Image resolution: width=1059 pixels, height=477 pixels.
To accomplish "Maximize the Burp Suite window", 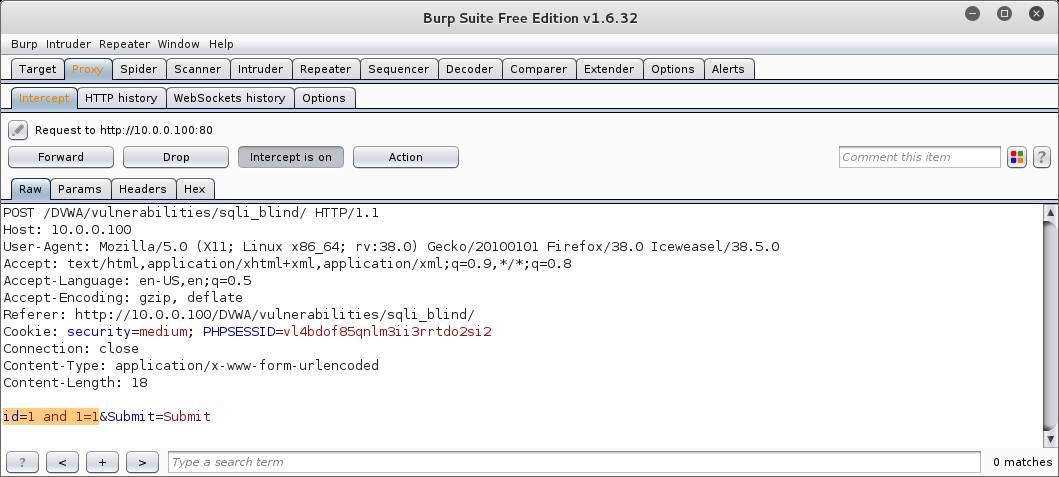I will 1004,14.
